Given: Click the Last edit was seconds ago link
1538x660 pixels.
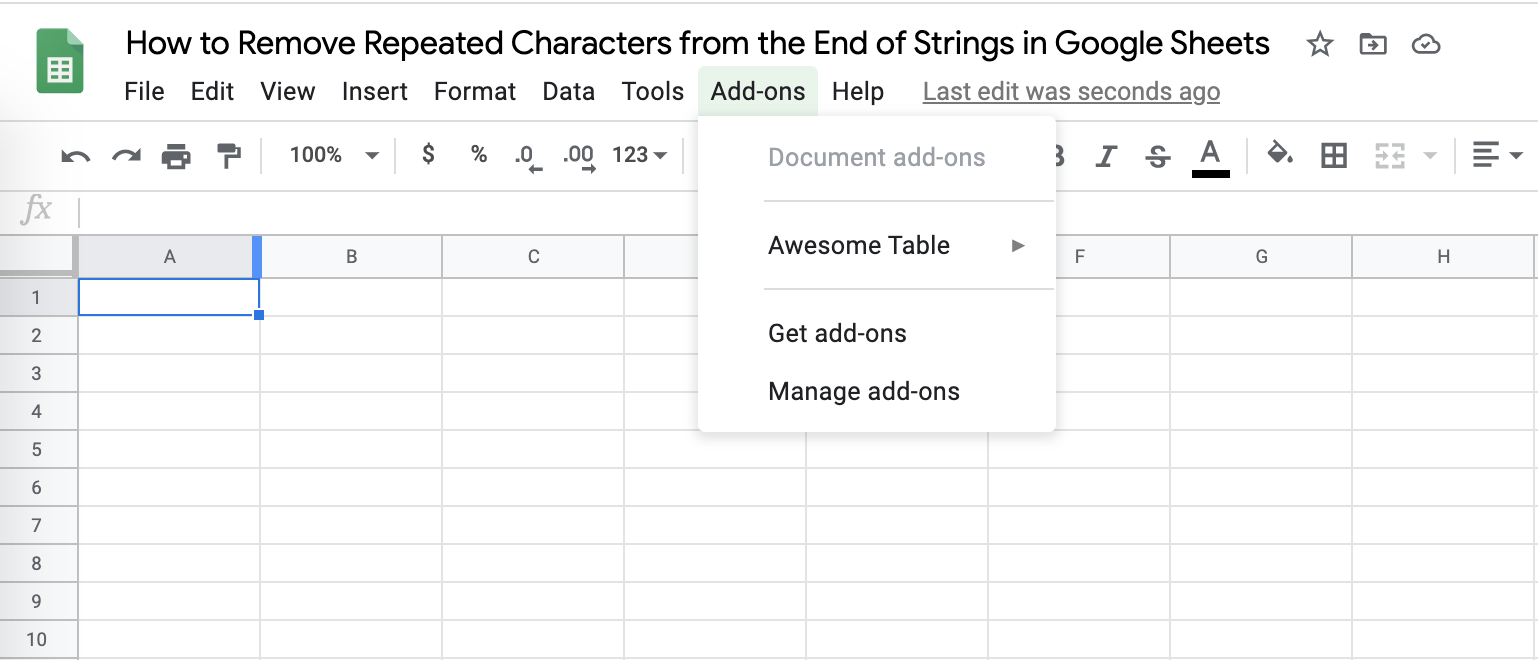Looking at the screenshot, I should tap(1071, 92).
